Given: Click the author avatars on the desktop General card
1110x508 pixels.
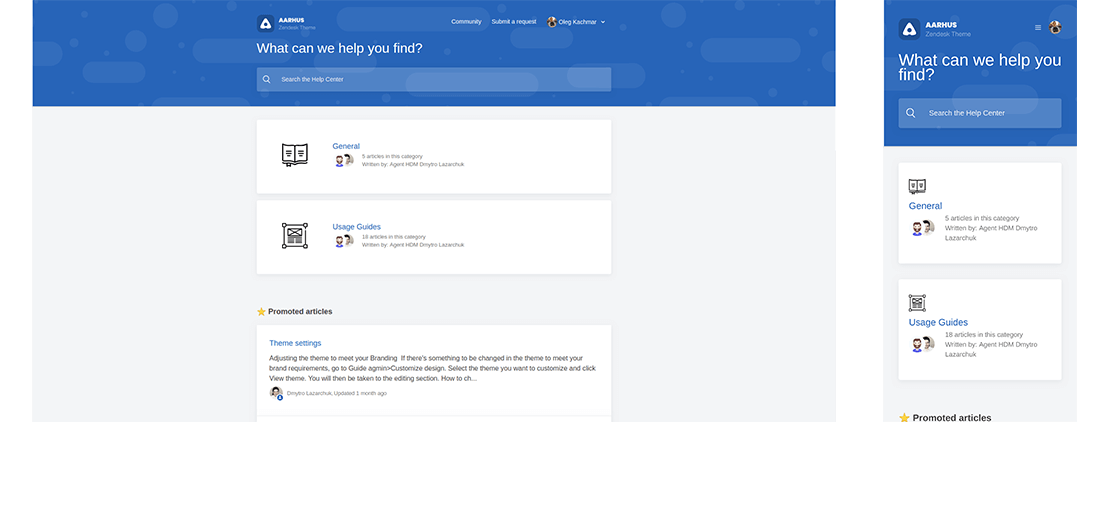Looking at the screenshot, I should (344, 161).
